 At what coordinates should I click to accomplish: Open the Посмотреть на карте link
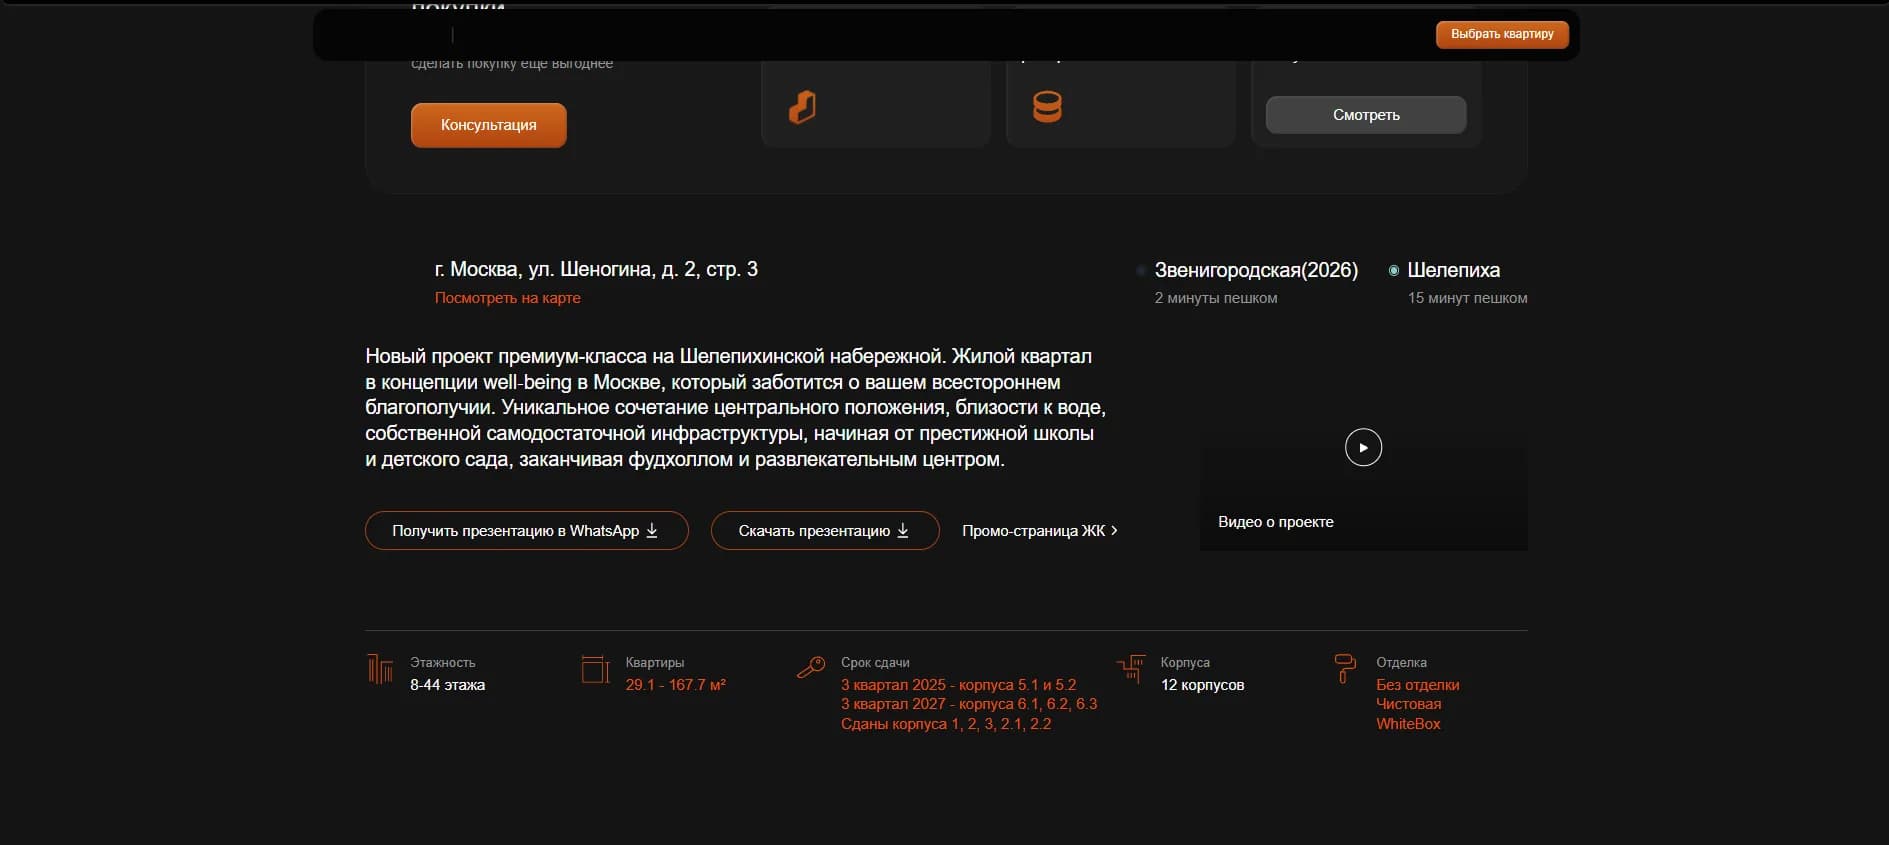tap(508, 298)
